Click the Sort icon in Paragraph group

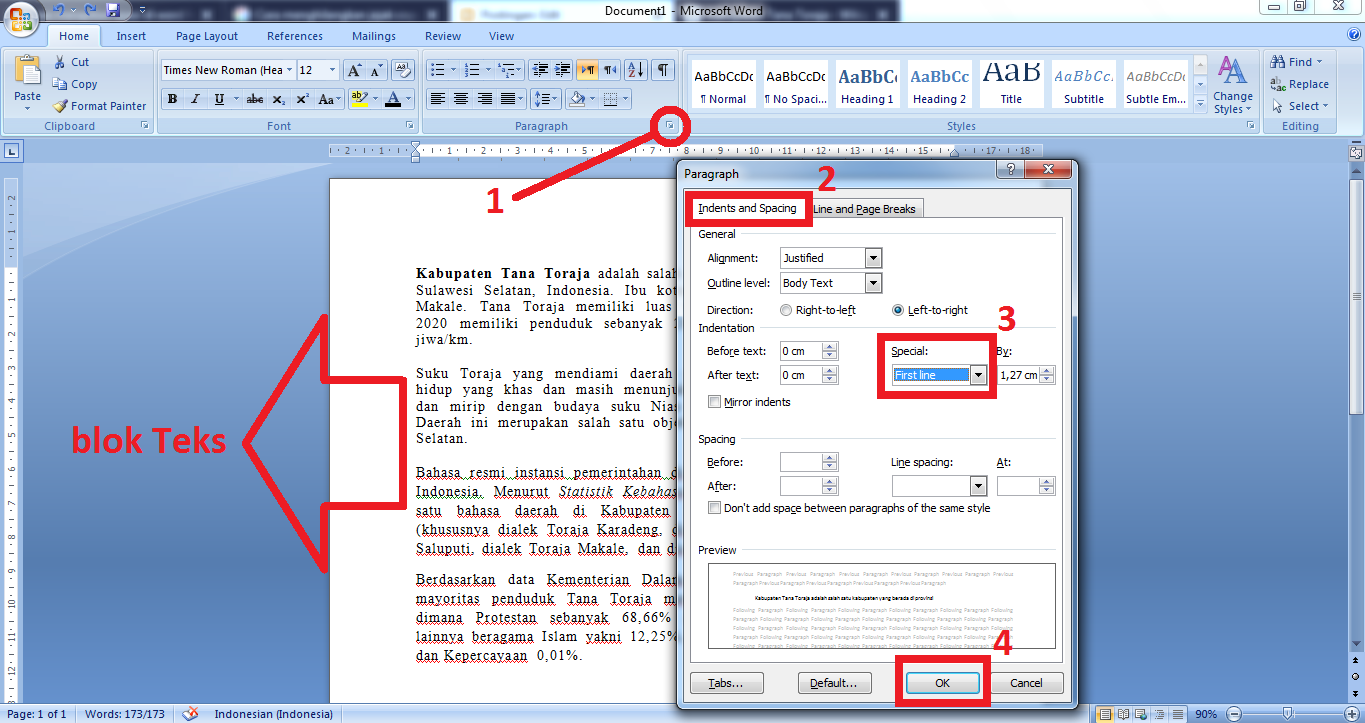[636, 71]
